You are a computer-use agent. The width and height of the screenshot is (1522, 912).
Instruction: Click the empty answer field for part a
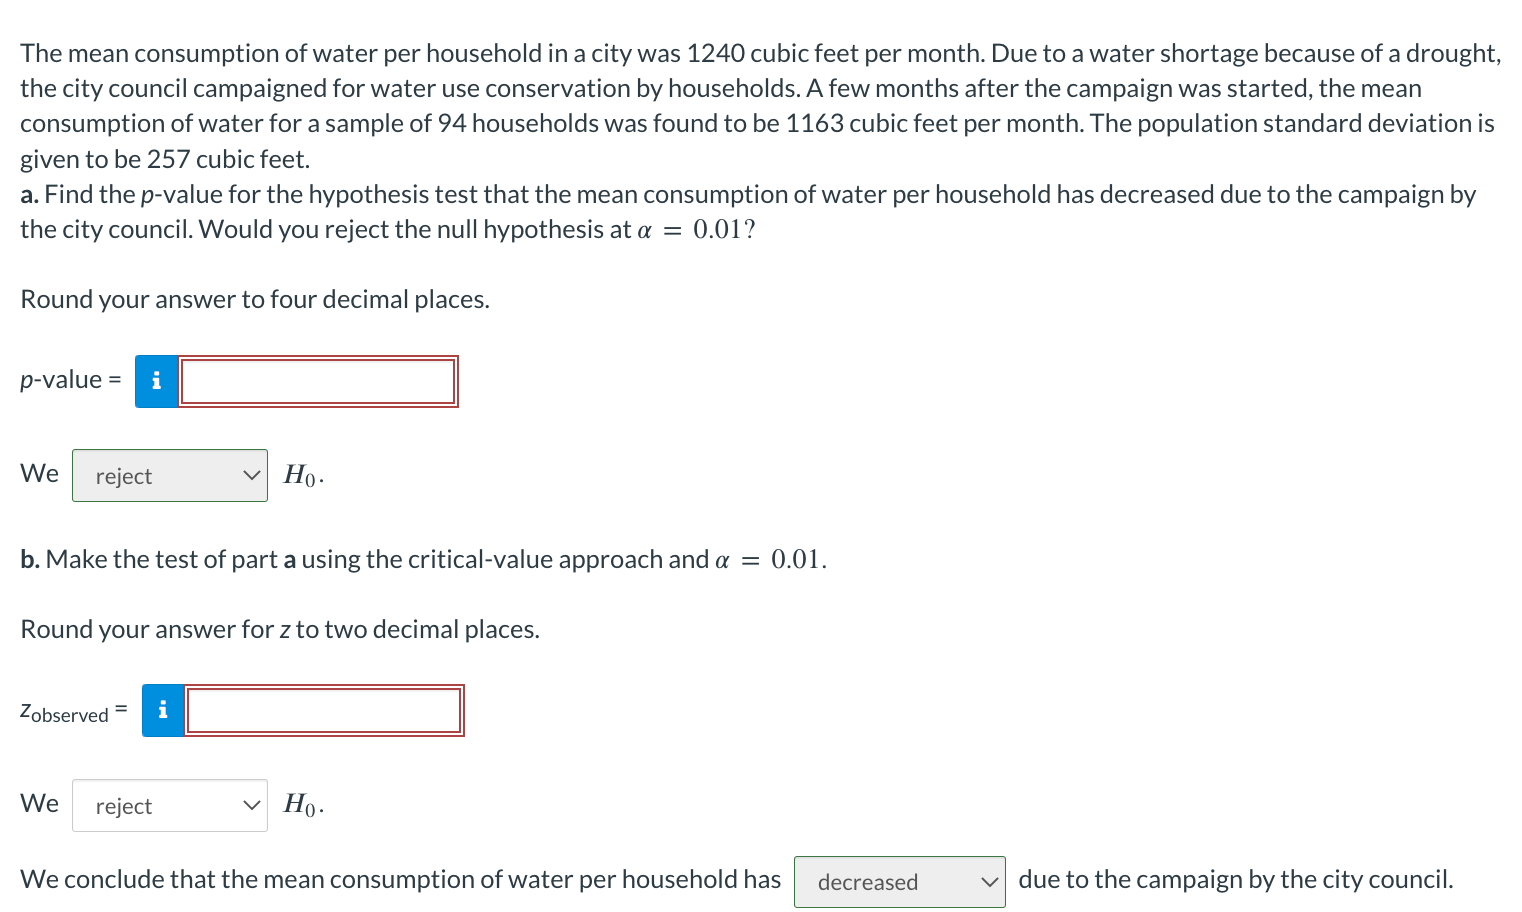[x=317, y=380]
